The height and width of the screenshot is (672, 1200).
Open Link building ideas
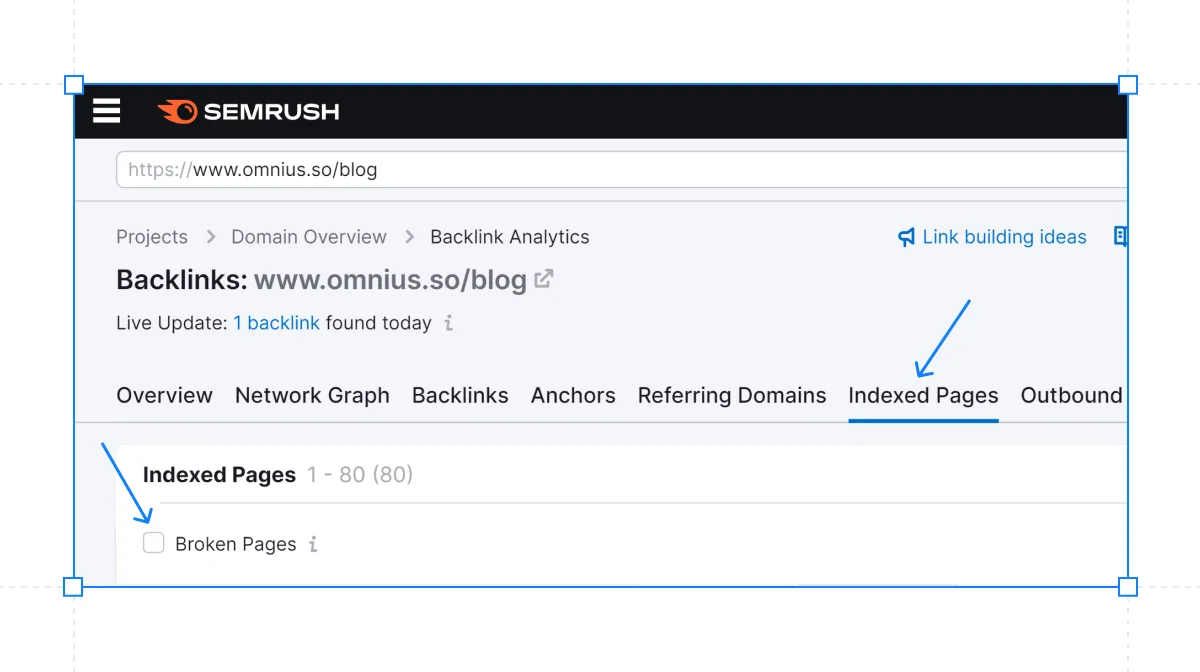tap(1005, 237)
